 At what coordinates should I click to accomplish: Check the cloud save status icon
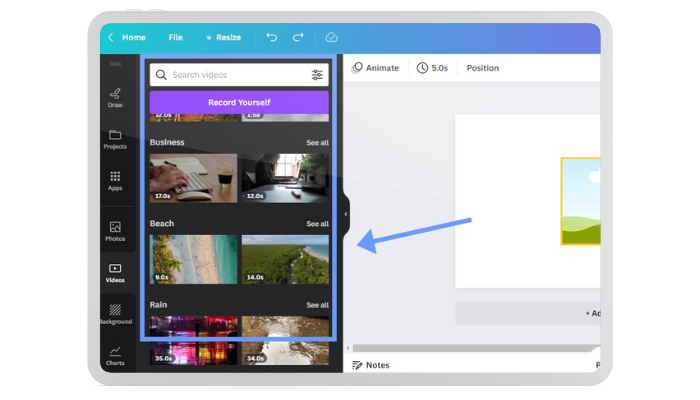pyautogui.click(x=331, y=37)
